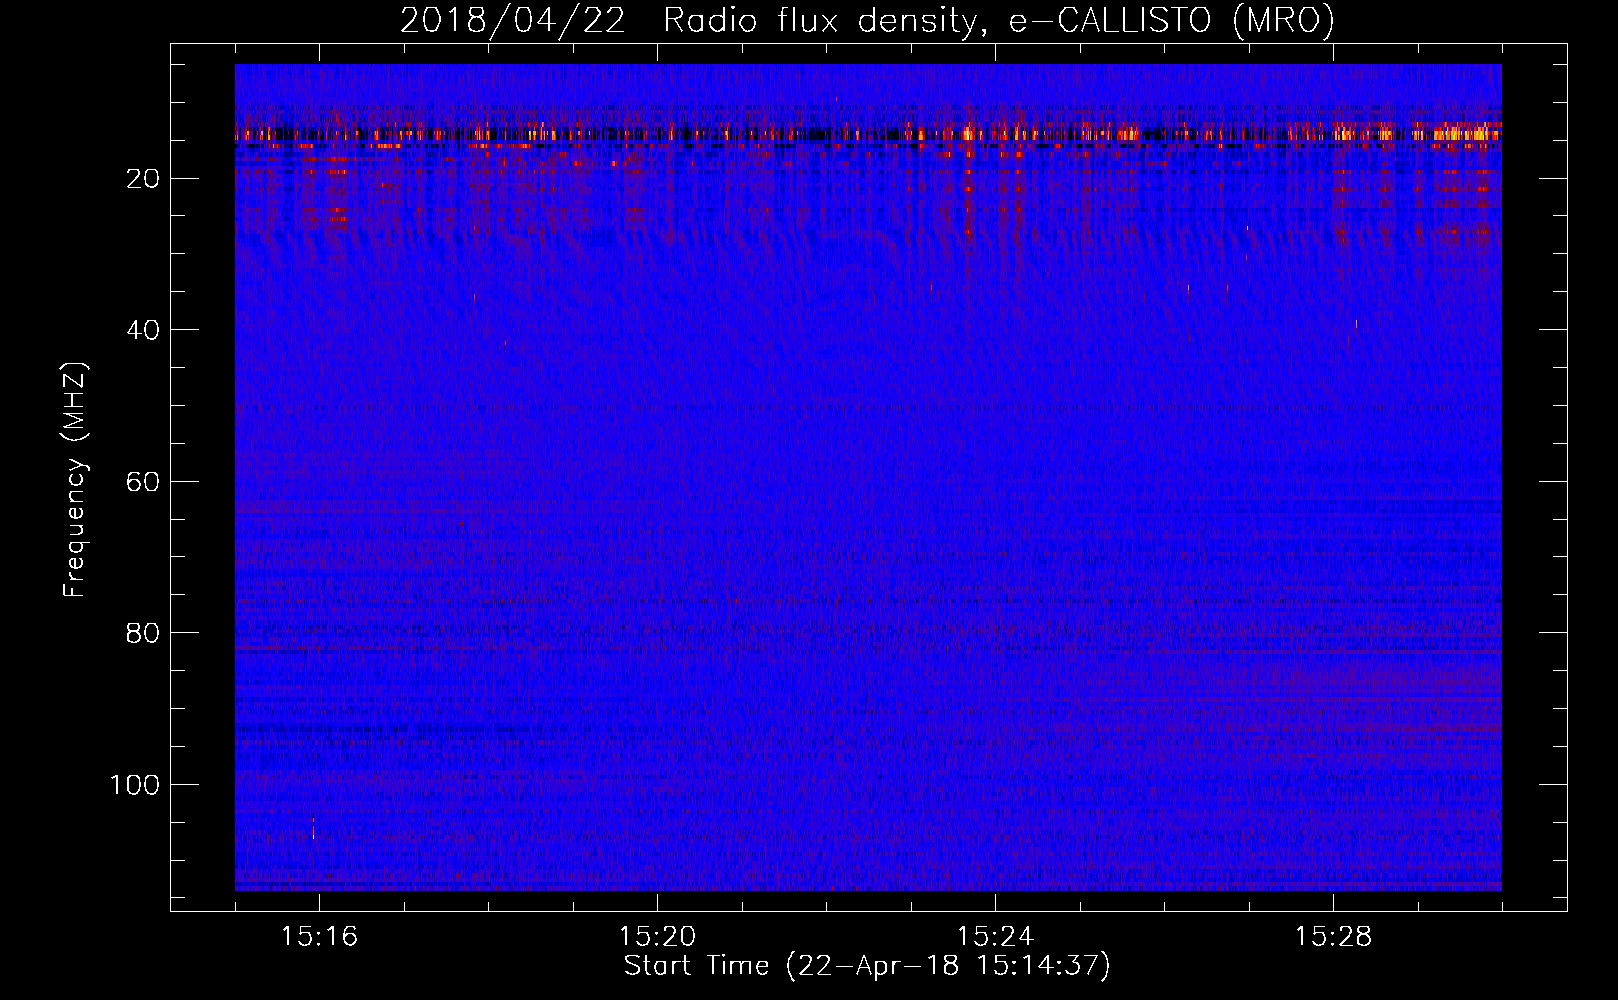Viewport: 1618px width, 1000px height.
Task: Click the 60 MHz frequency tick label
Action: click(x=144, y=482)
